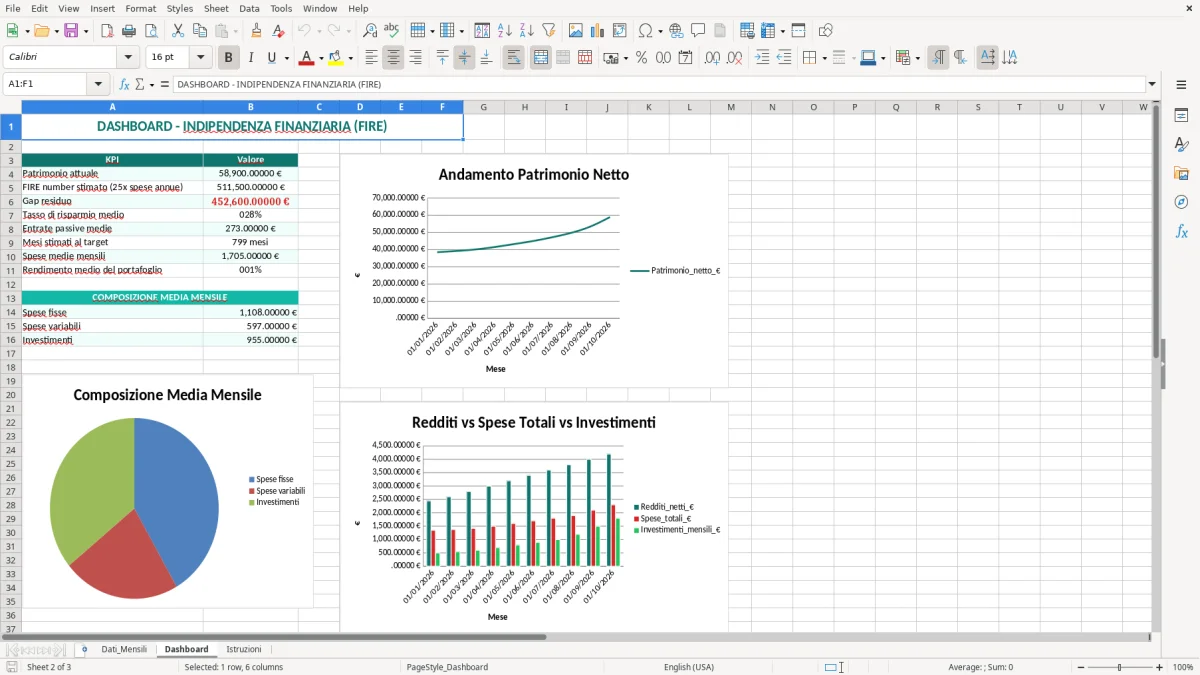Click Font Color red A swatch
This screenshot has height=675, width=1200.
pyautogui.click(x=307, y=58)
